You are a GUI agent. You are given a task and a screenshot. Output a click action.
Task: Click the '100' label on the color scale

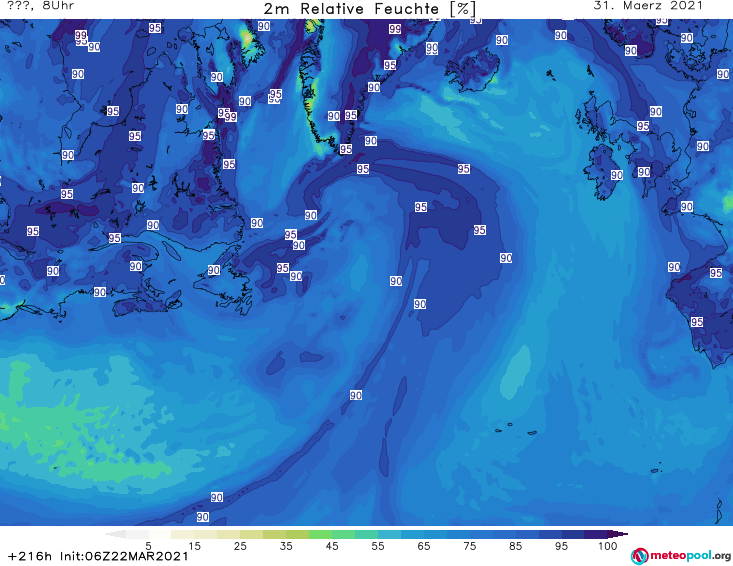coord(608,545)
